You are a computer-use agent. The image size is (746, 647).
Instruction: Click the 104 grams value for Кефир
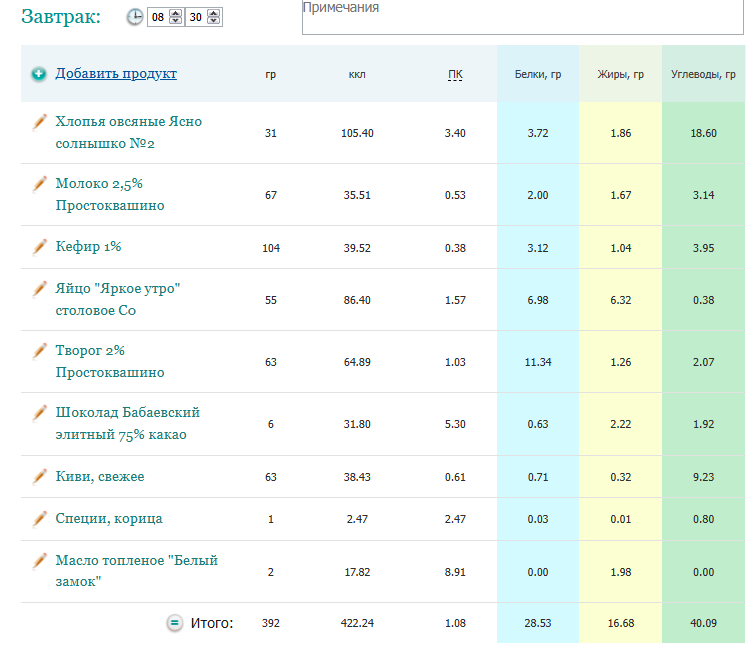271,248
